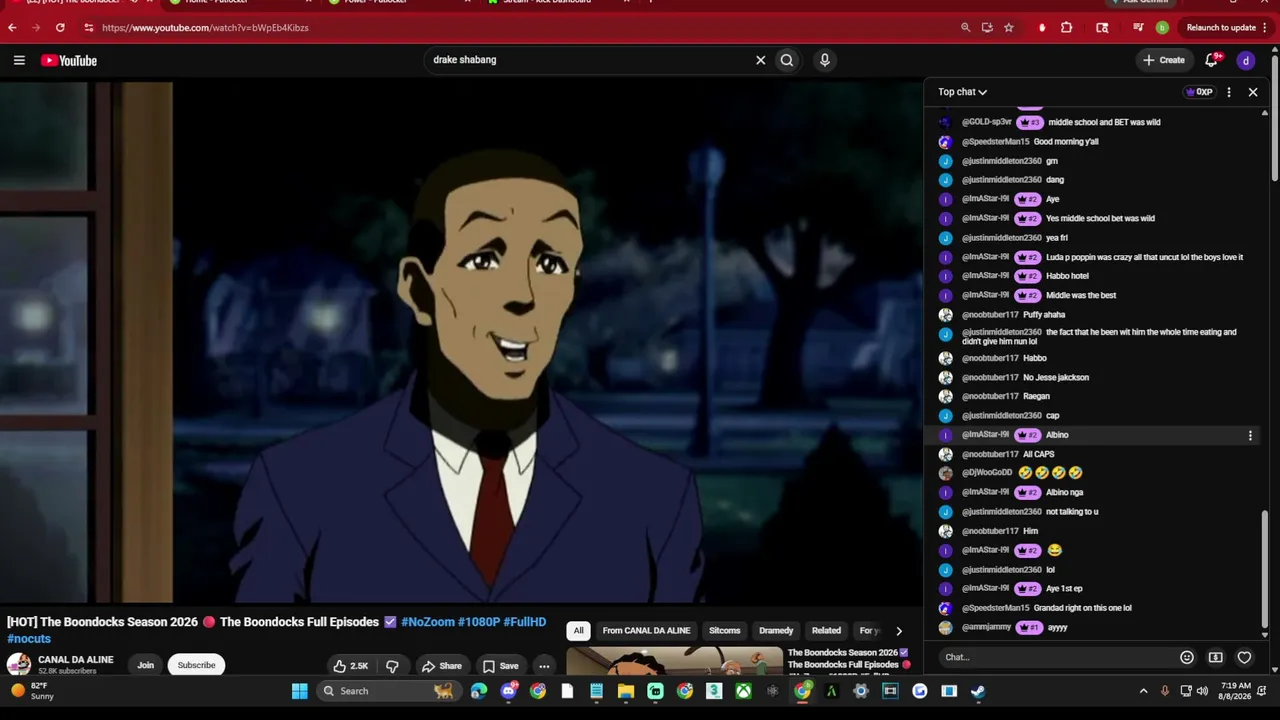Viewport: 1280px width, 720px height.
Task: Open Microsoft Edge from the taskbar
Action: click(x=479, y=691)
